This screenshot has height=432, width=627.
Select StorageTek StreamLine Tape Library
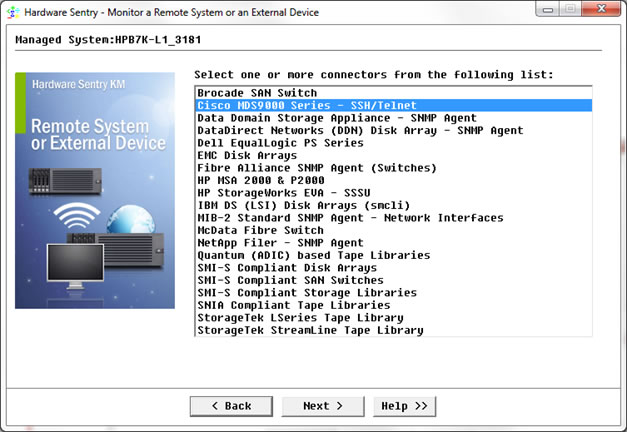point(310,330)
